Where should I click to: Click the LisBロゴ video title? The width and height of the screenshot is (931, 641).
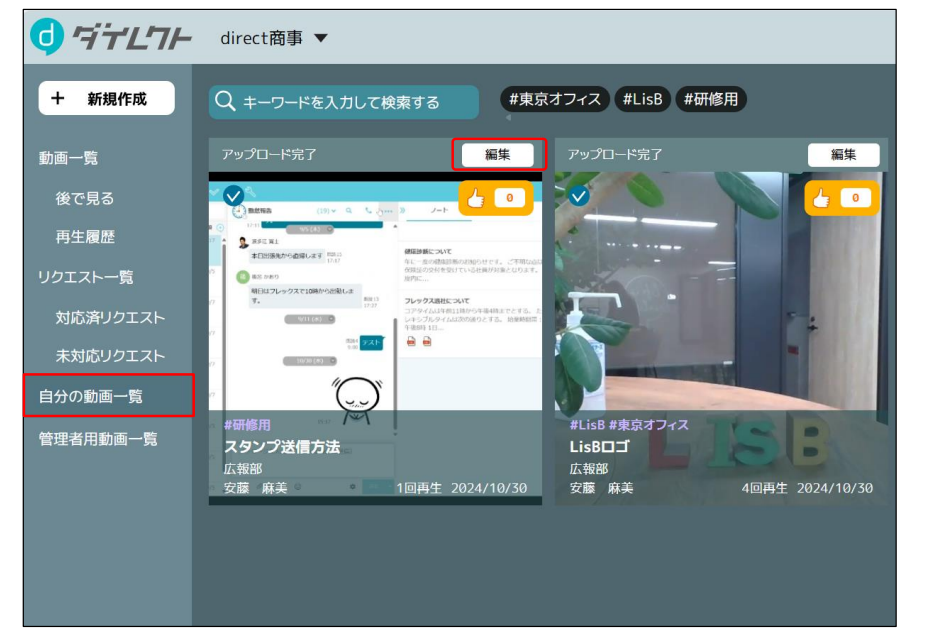click(599, 447)
